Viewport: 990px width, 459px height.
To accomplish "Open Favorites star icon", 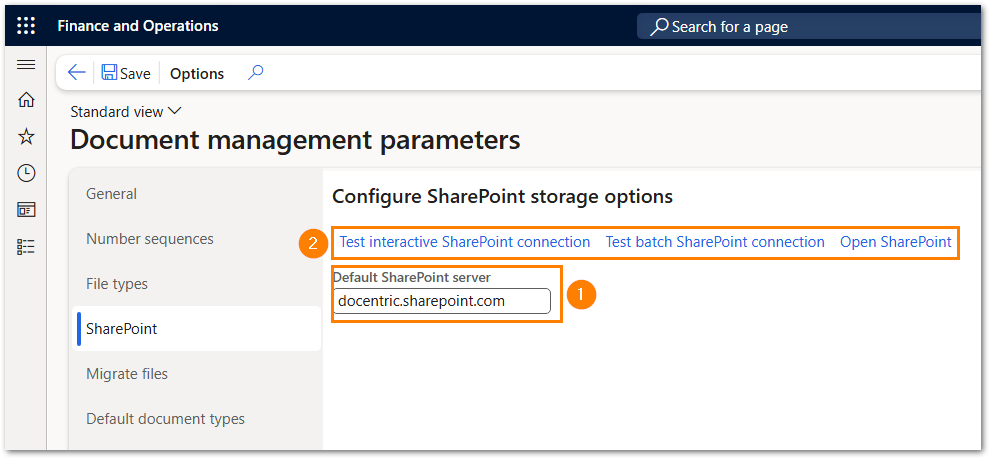I will coord(26,137).
